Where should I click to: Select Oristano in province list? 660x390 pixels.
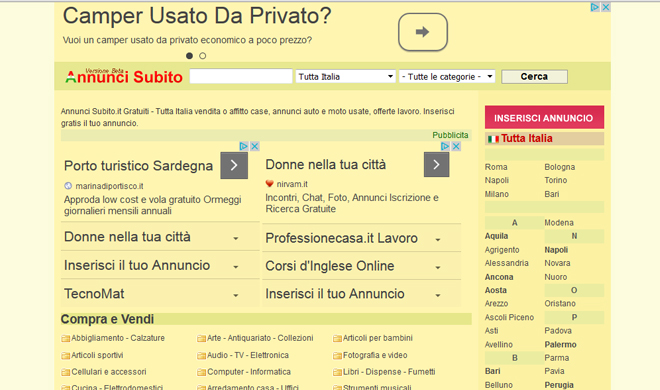(560, 303)
